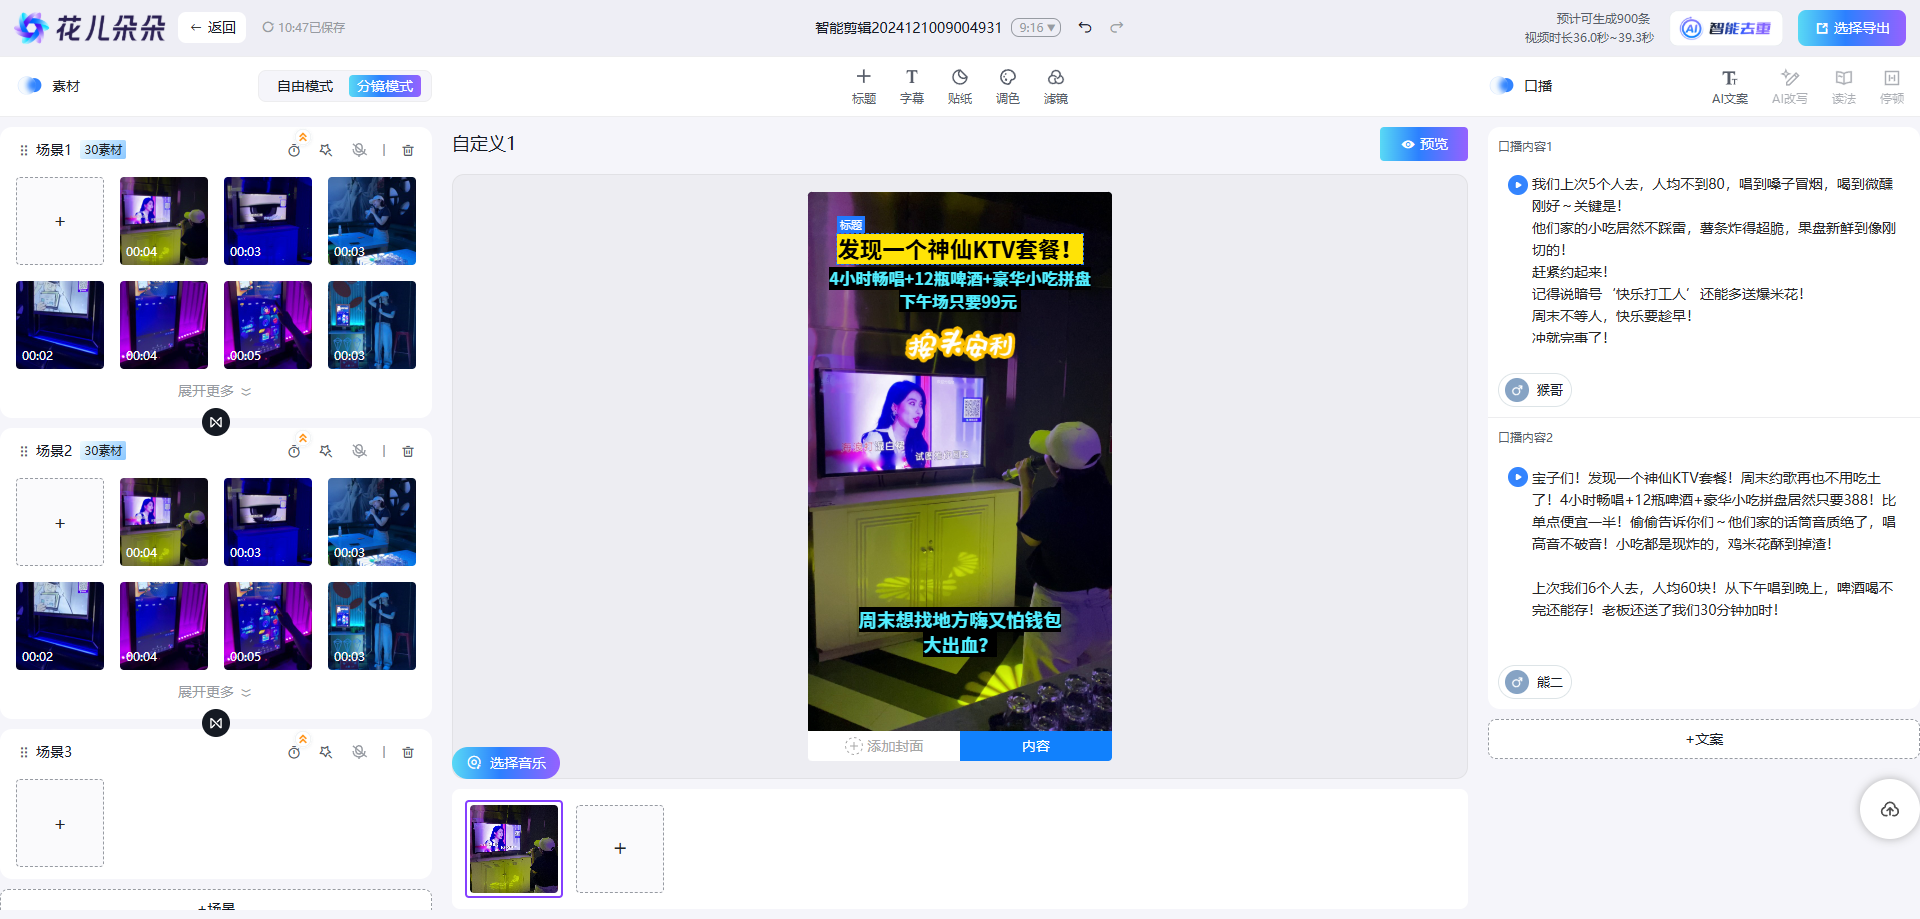Expand 展开更多 under 场景1

click(x=213, y=390)
